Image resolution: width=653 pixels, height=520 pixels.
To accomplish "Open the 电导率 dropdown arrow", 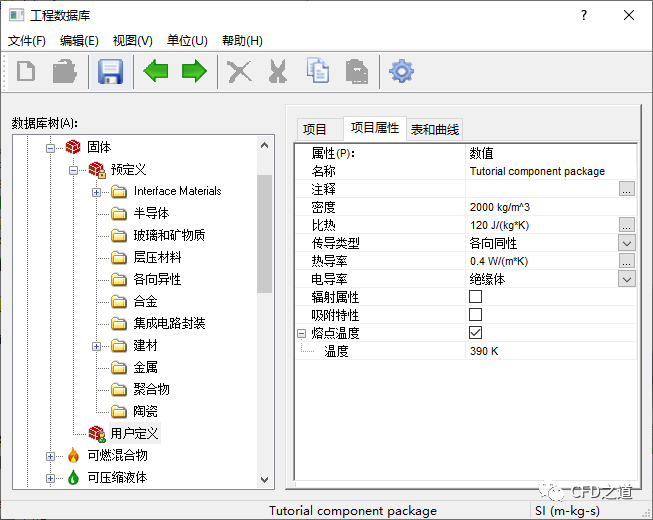I will point(626,279).
